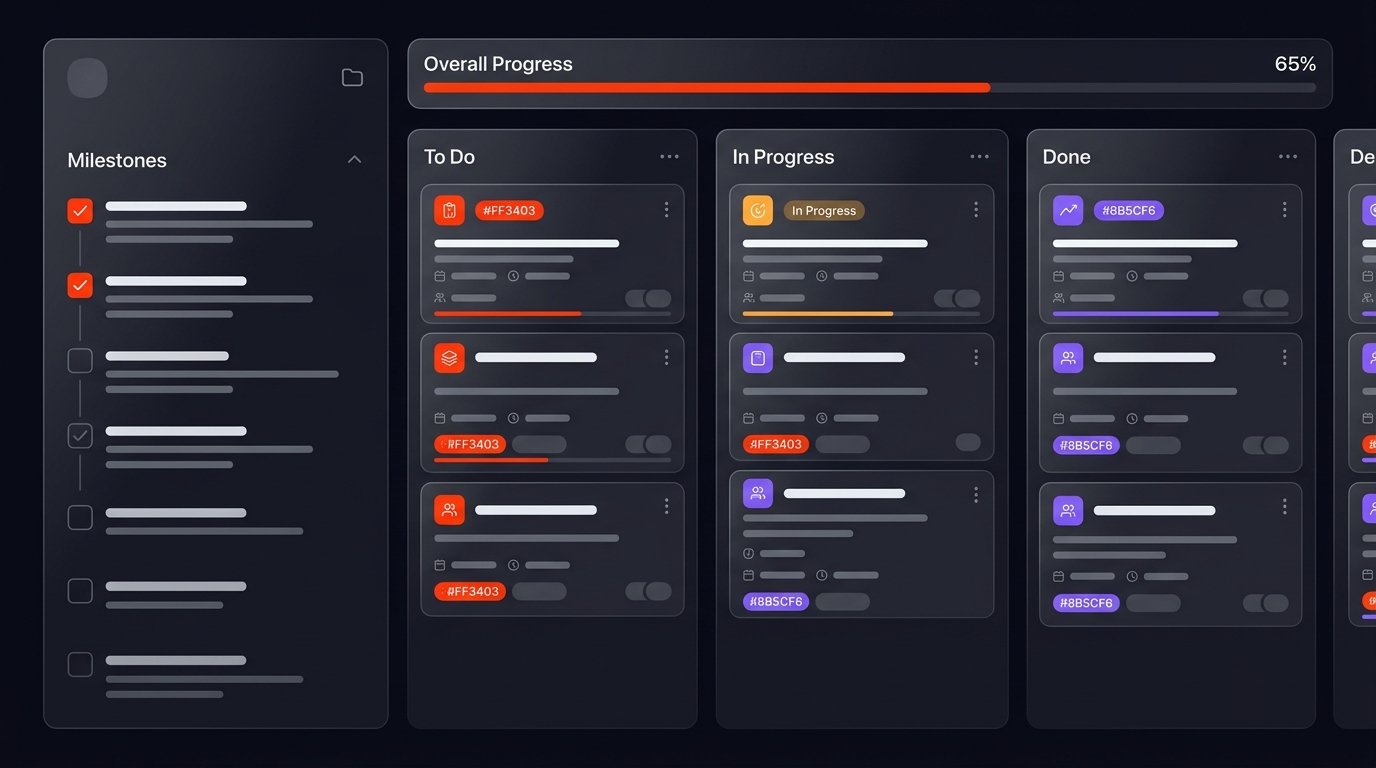Screen dimensions: 1376x768
Task: Open the kebab menu on the In Progress people card
Action: tap(976, 495)
